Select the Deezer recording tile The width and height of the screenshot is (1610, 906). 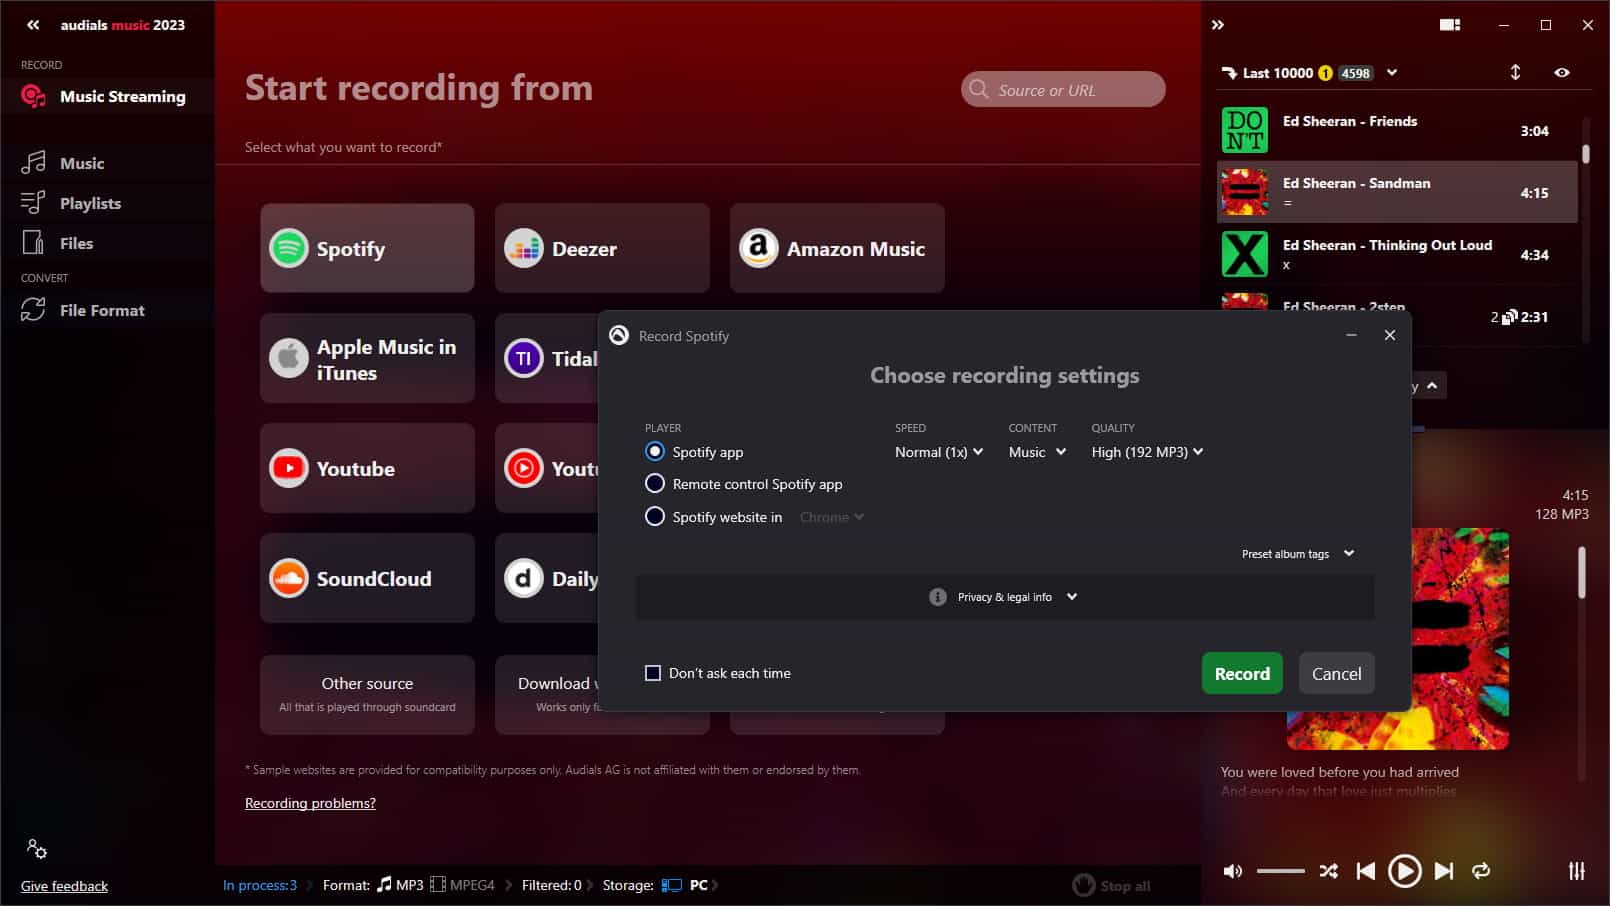tap(602, 248)
